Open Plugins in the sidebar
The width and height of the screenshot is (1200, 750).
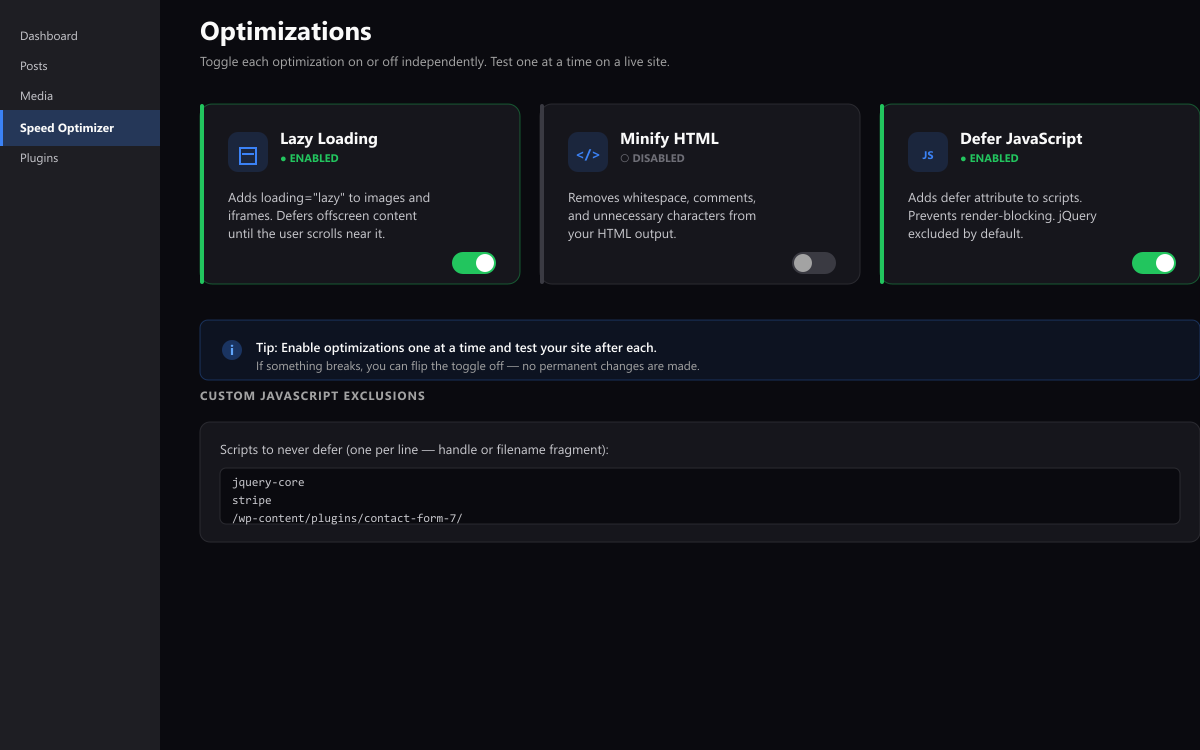(x=80, y=158)
